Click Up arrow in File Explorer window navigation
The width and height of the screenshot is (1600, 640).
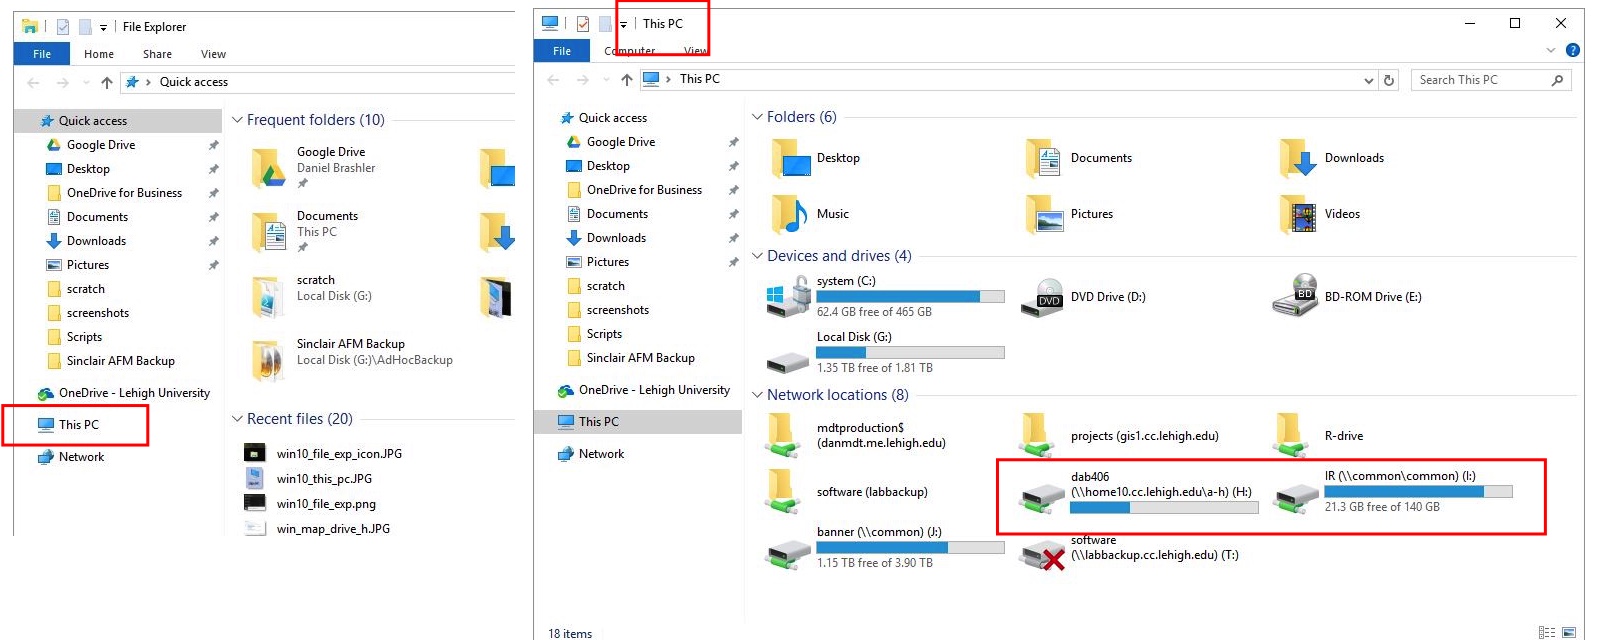click(107, 83)
